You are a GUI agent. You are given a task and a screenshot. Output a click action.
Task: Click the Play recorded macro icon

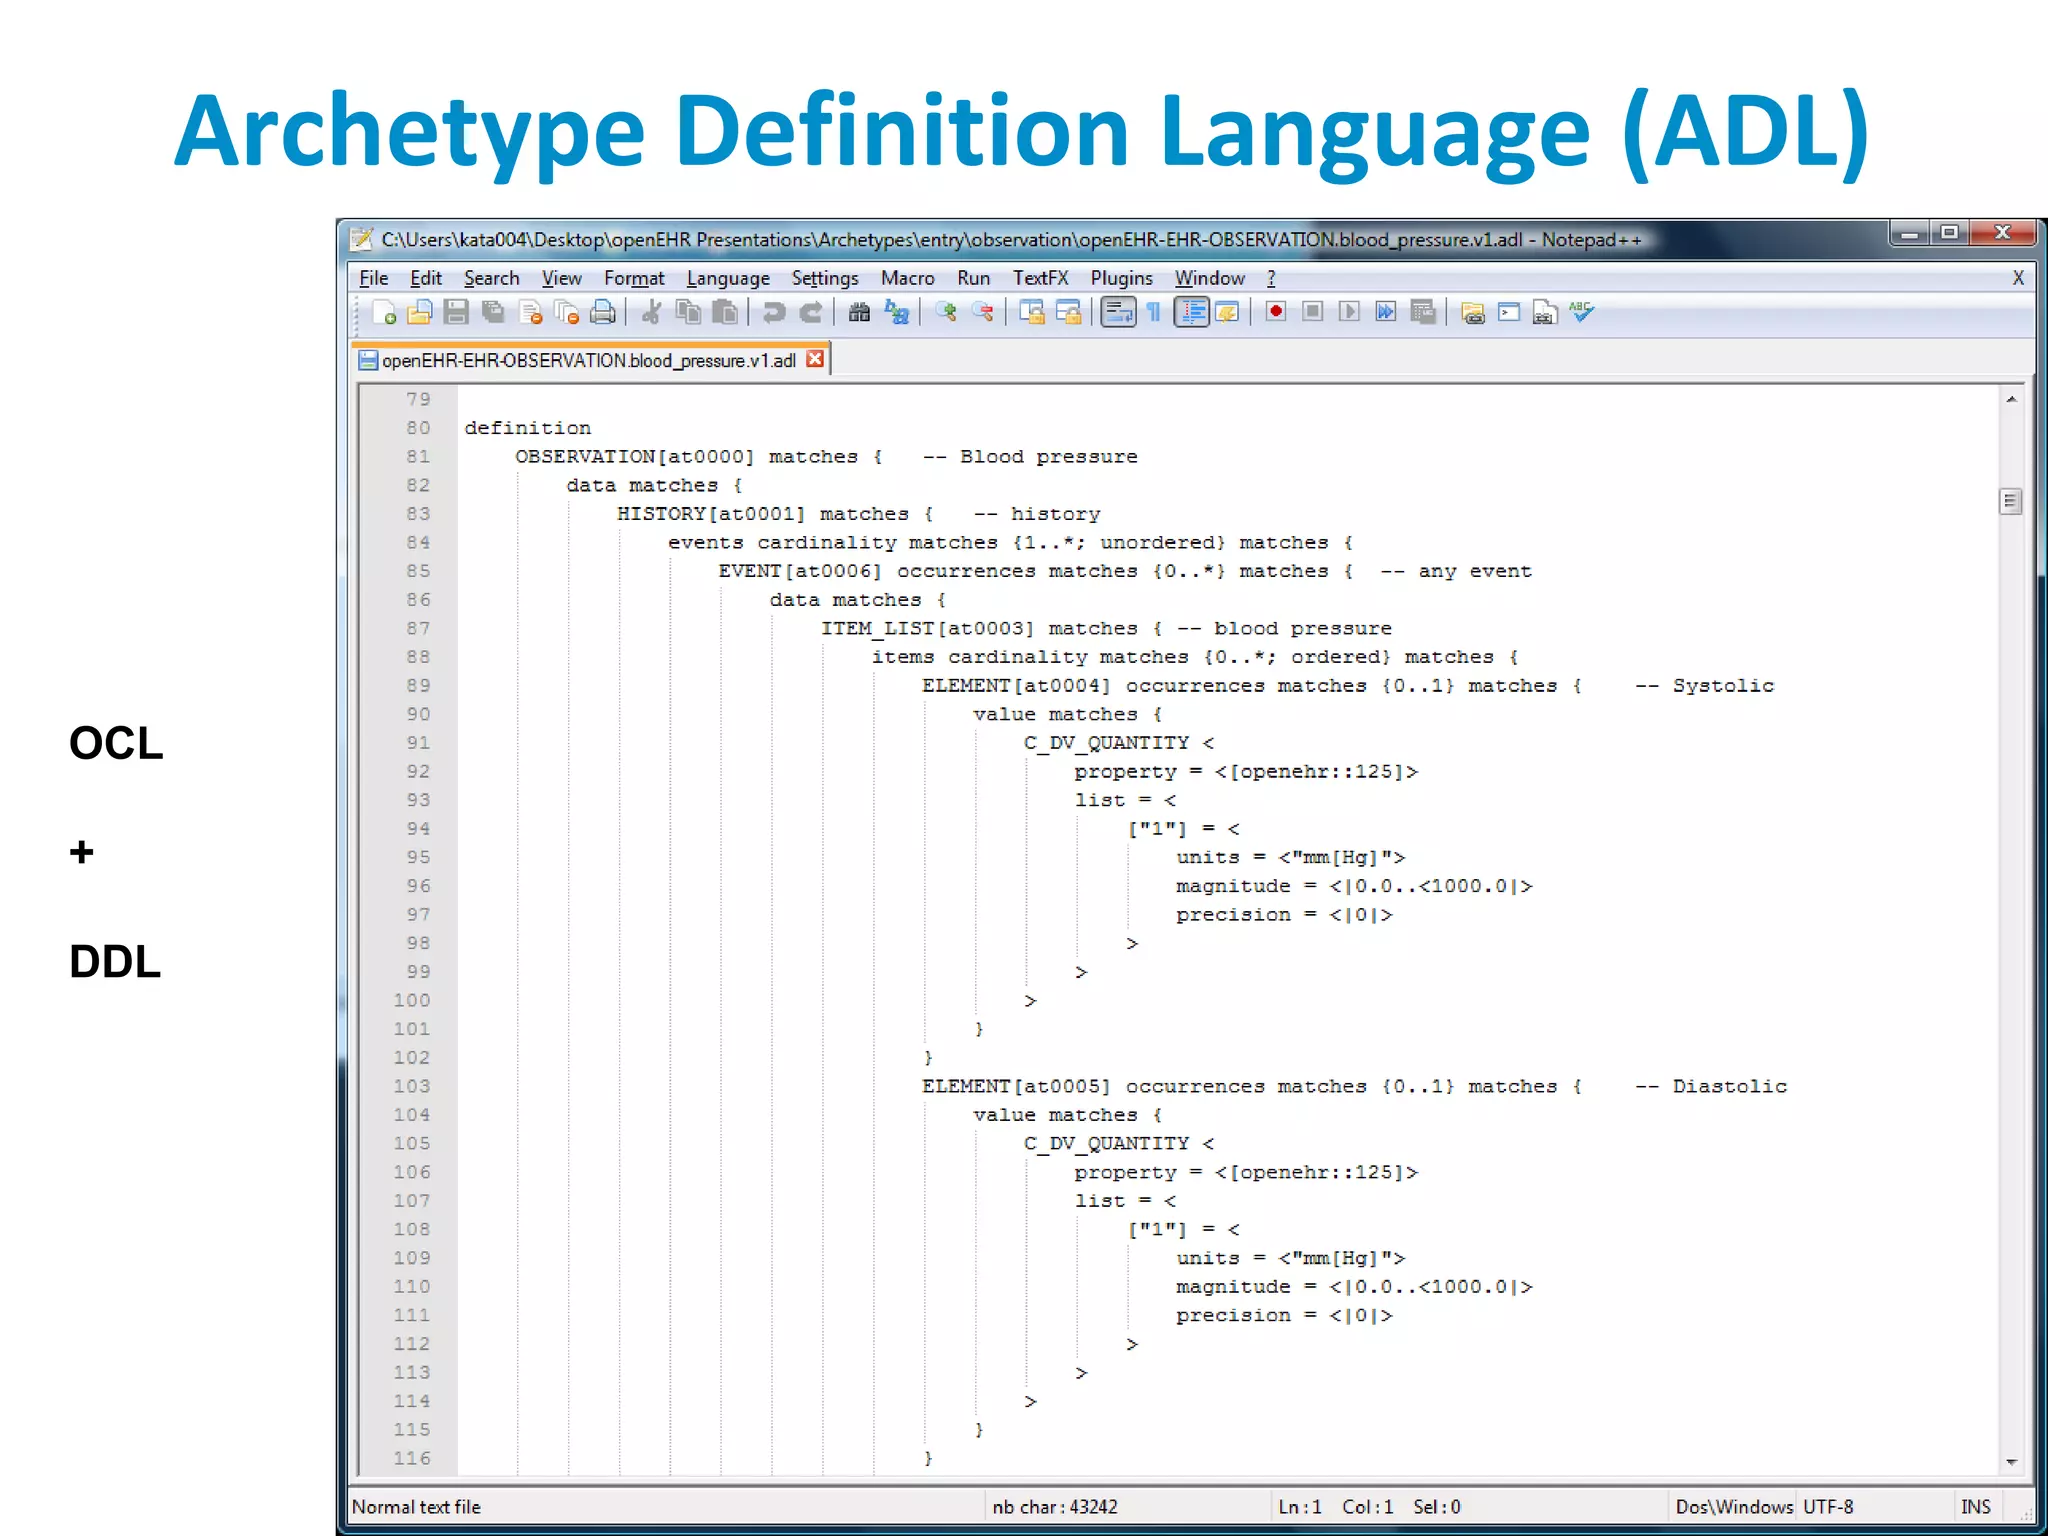[x=1348, y=313]
